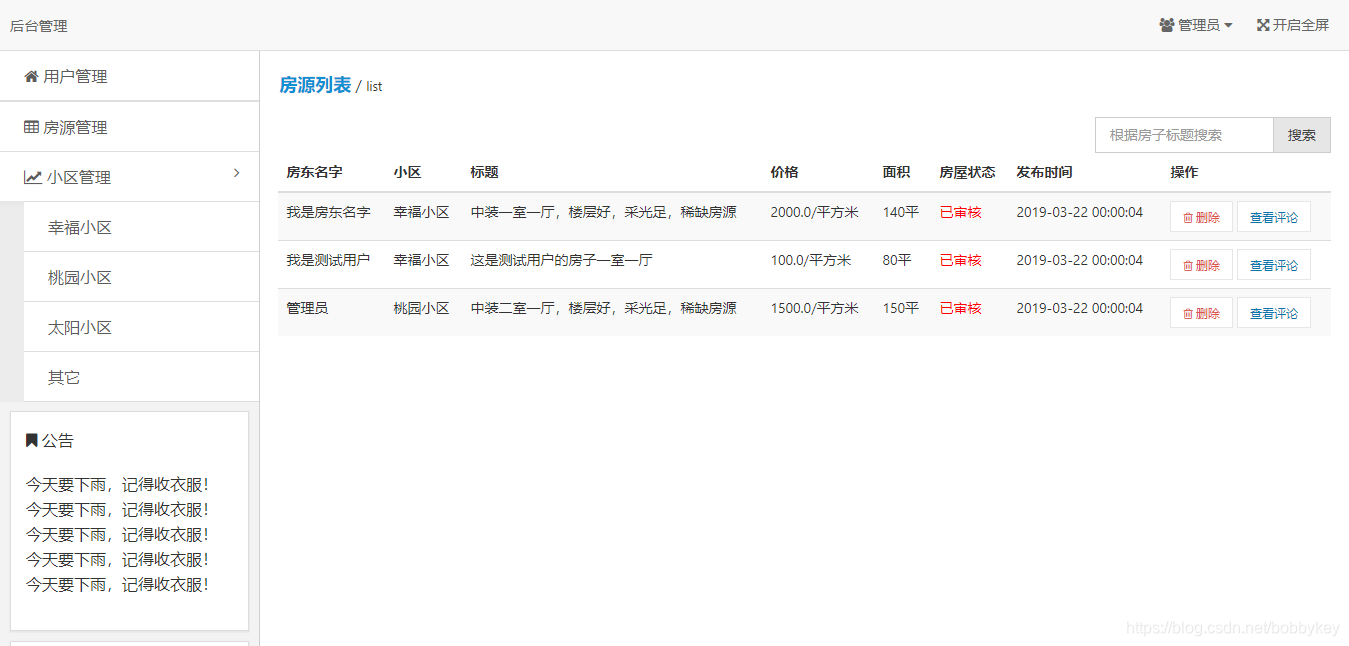The height and width of the screenshot is (646, 1349).
Task: Click the 搜索 button
Action: 1302,135
